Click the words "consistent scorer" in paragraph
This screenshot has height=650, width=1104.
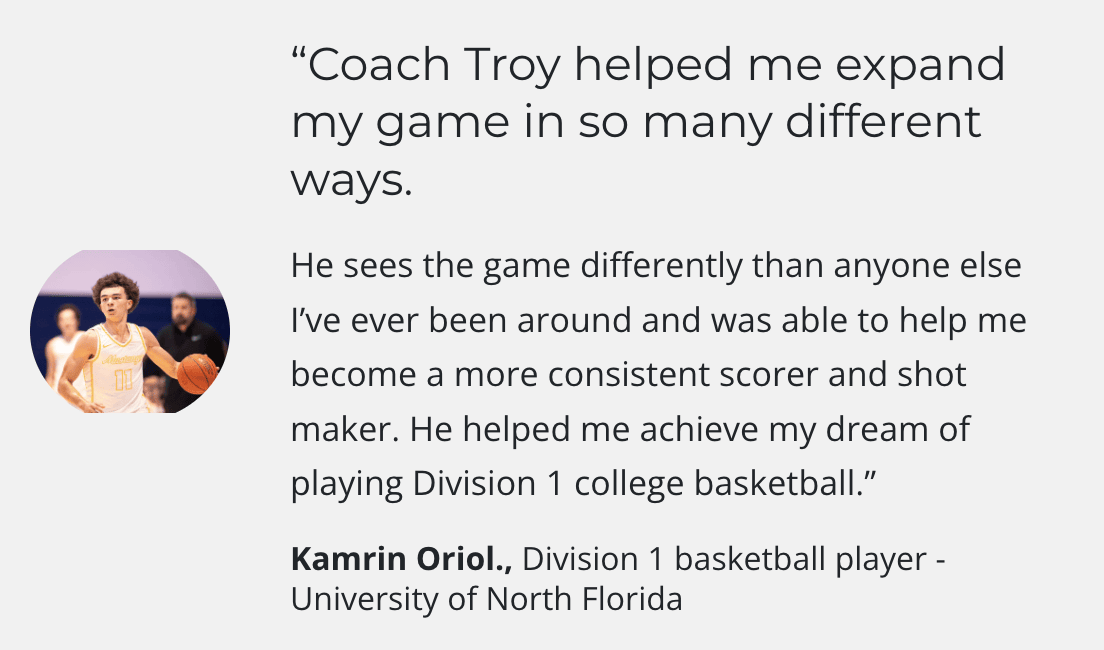pyautogui.click(x=683, y=375)
